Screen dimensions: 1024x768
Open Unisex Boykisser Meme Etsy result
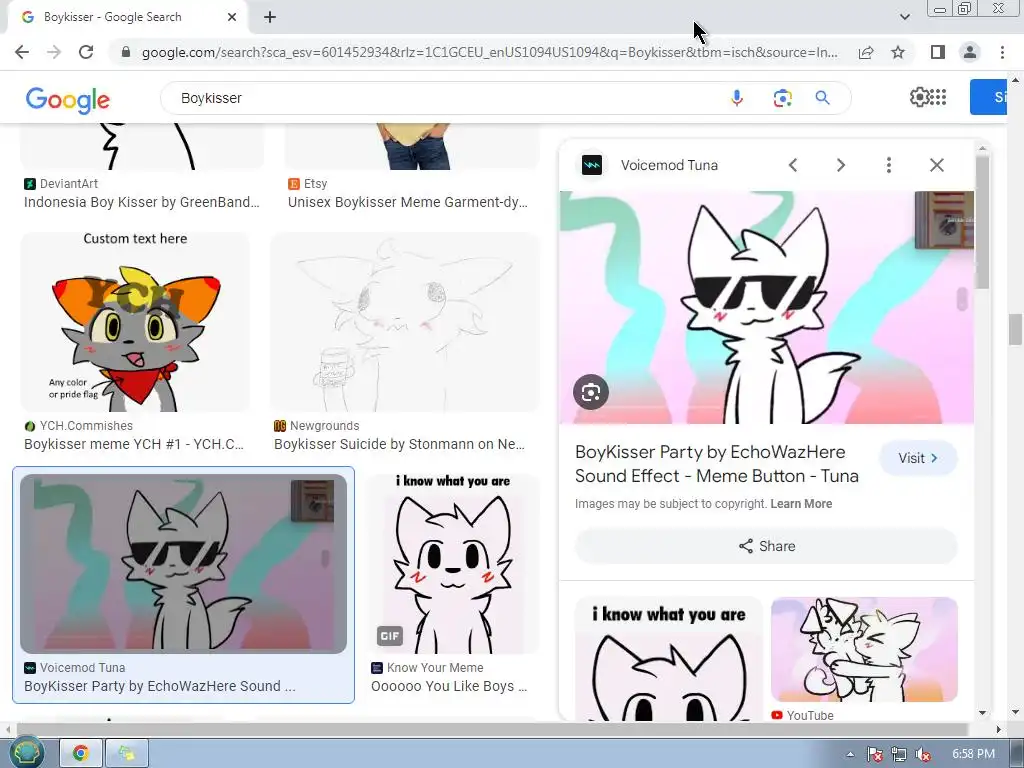tap(408, 202)
